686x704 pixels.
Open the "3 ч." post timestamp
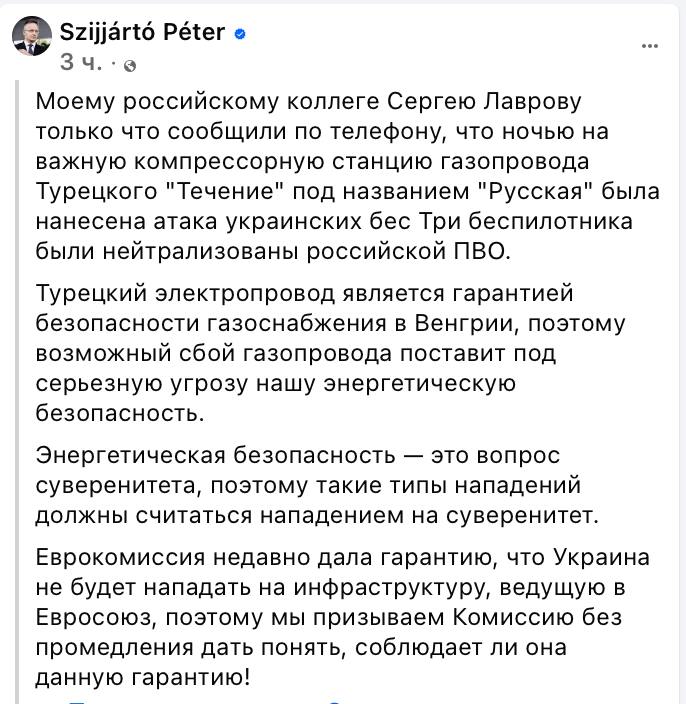click(x=78, y=62)
